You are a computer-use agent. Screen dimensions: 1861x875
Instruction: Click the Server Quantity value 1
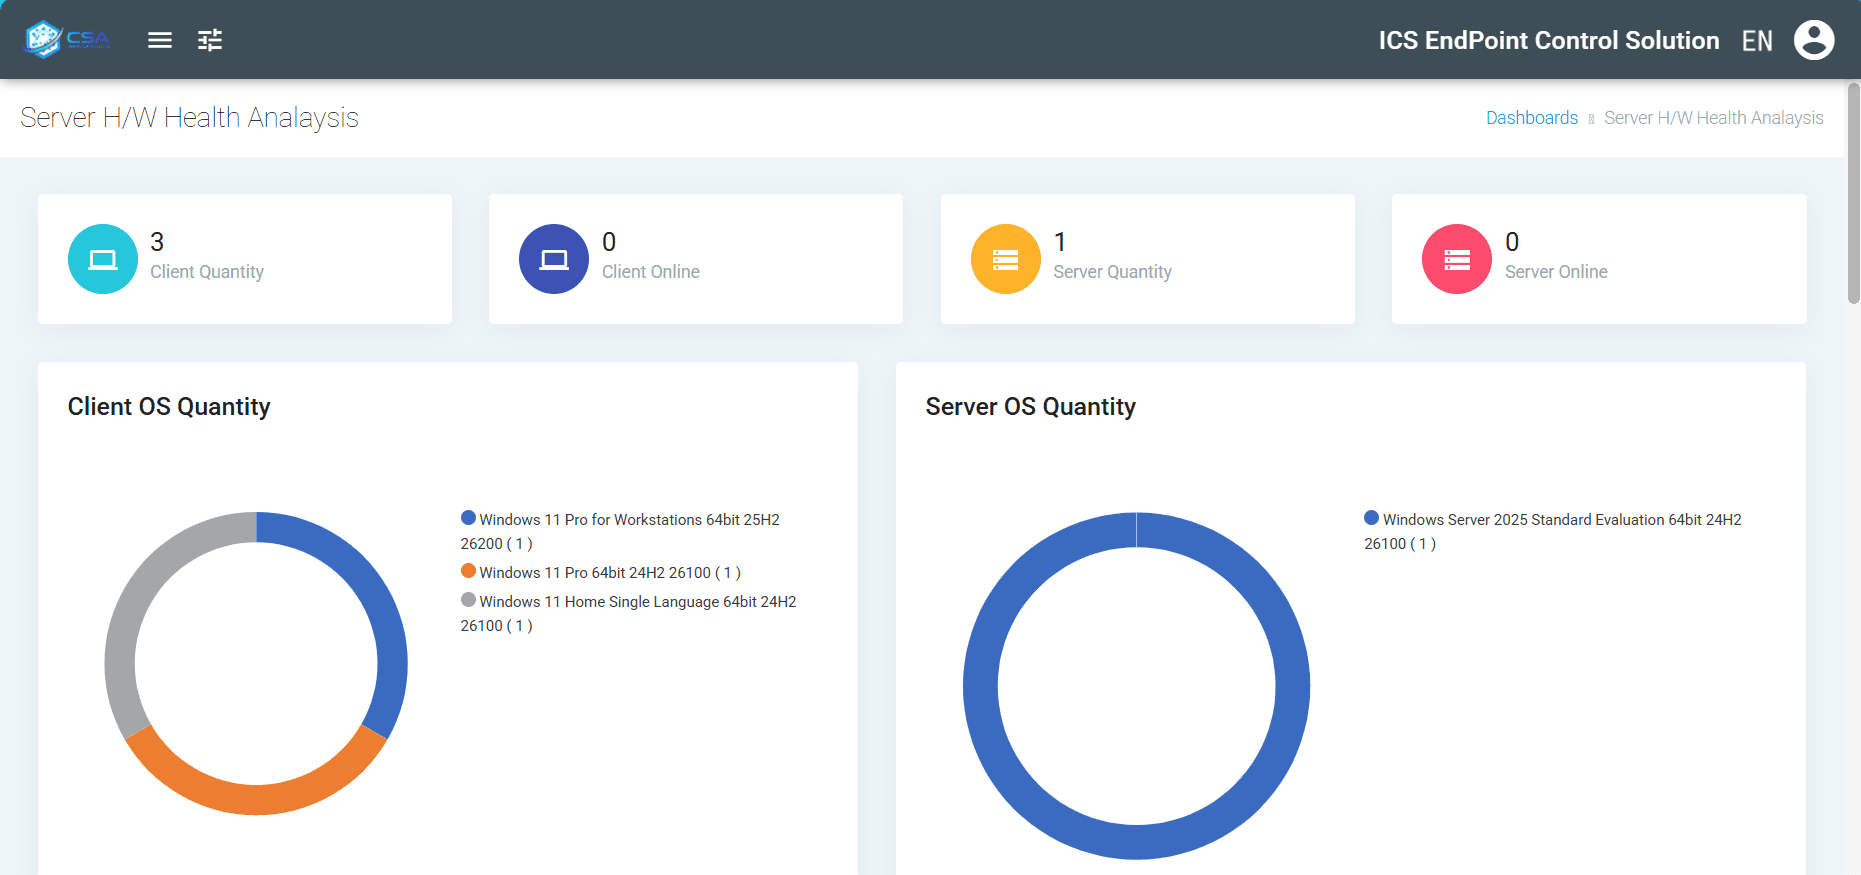point(1060,242)
